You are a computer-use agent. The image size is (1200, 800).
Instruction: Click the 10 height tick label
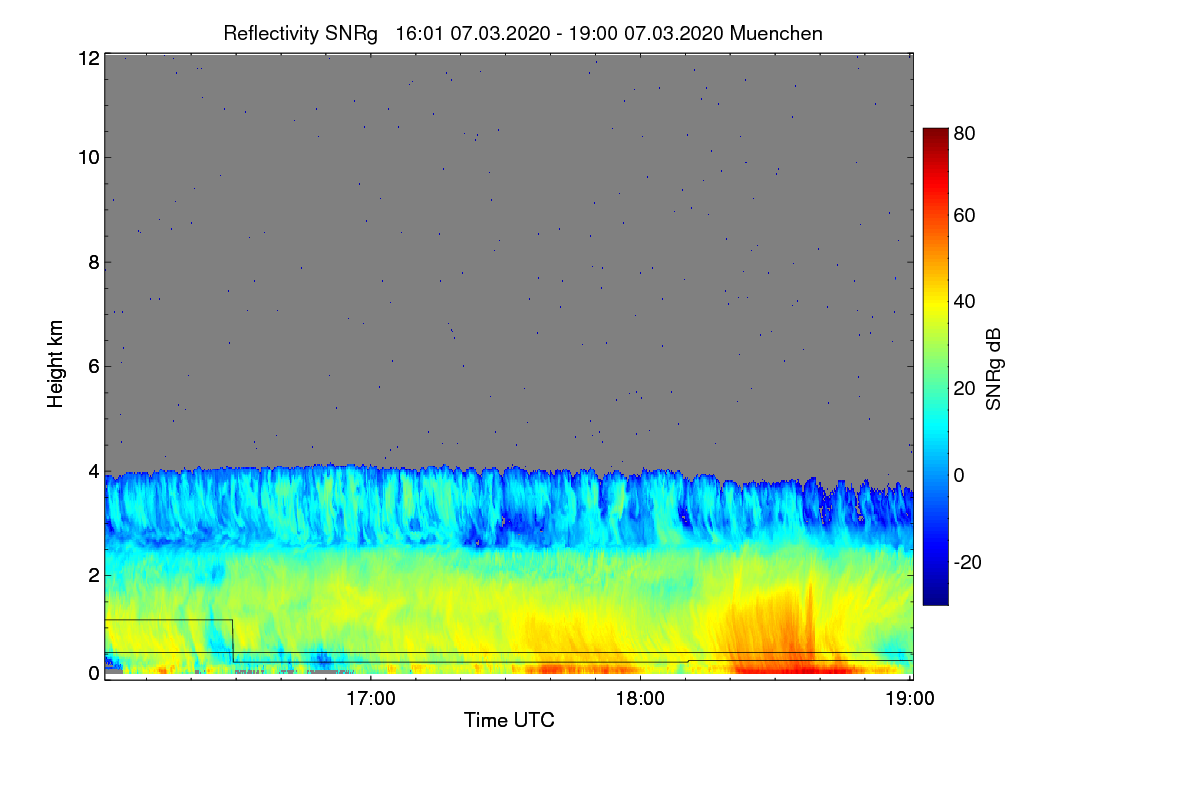(x=89, y=157)
